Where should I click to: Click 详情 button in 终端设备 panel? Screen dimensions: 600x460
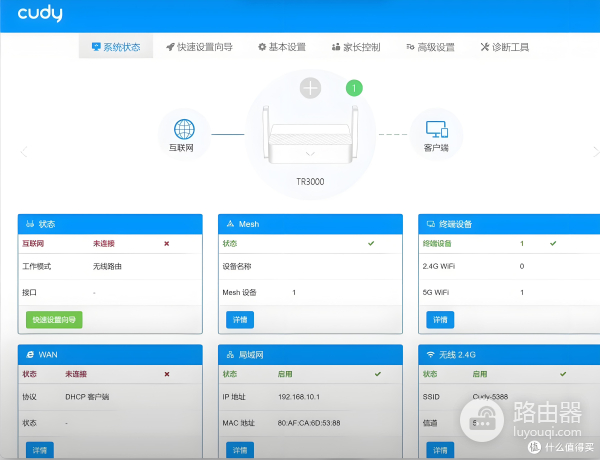pos(440,319)
